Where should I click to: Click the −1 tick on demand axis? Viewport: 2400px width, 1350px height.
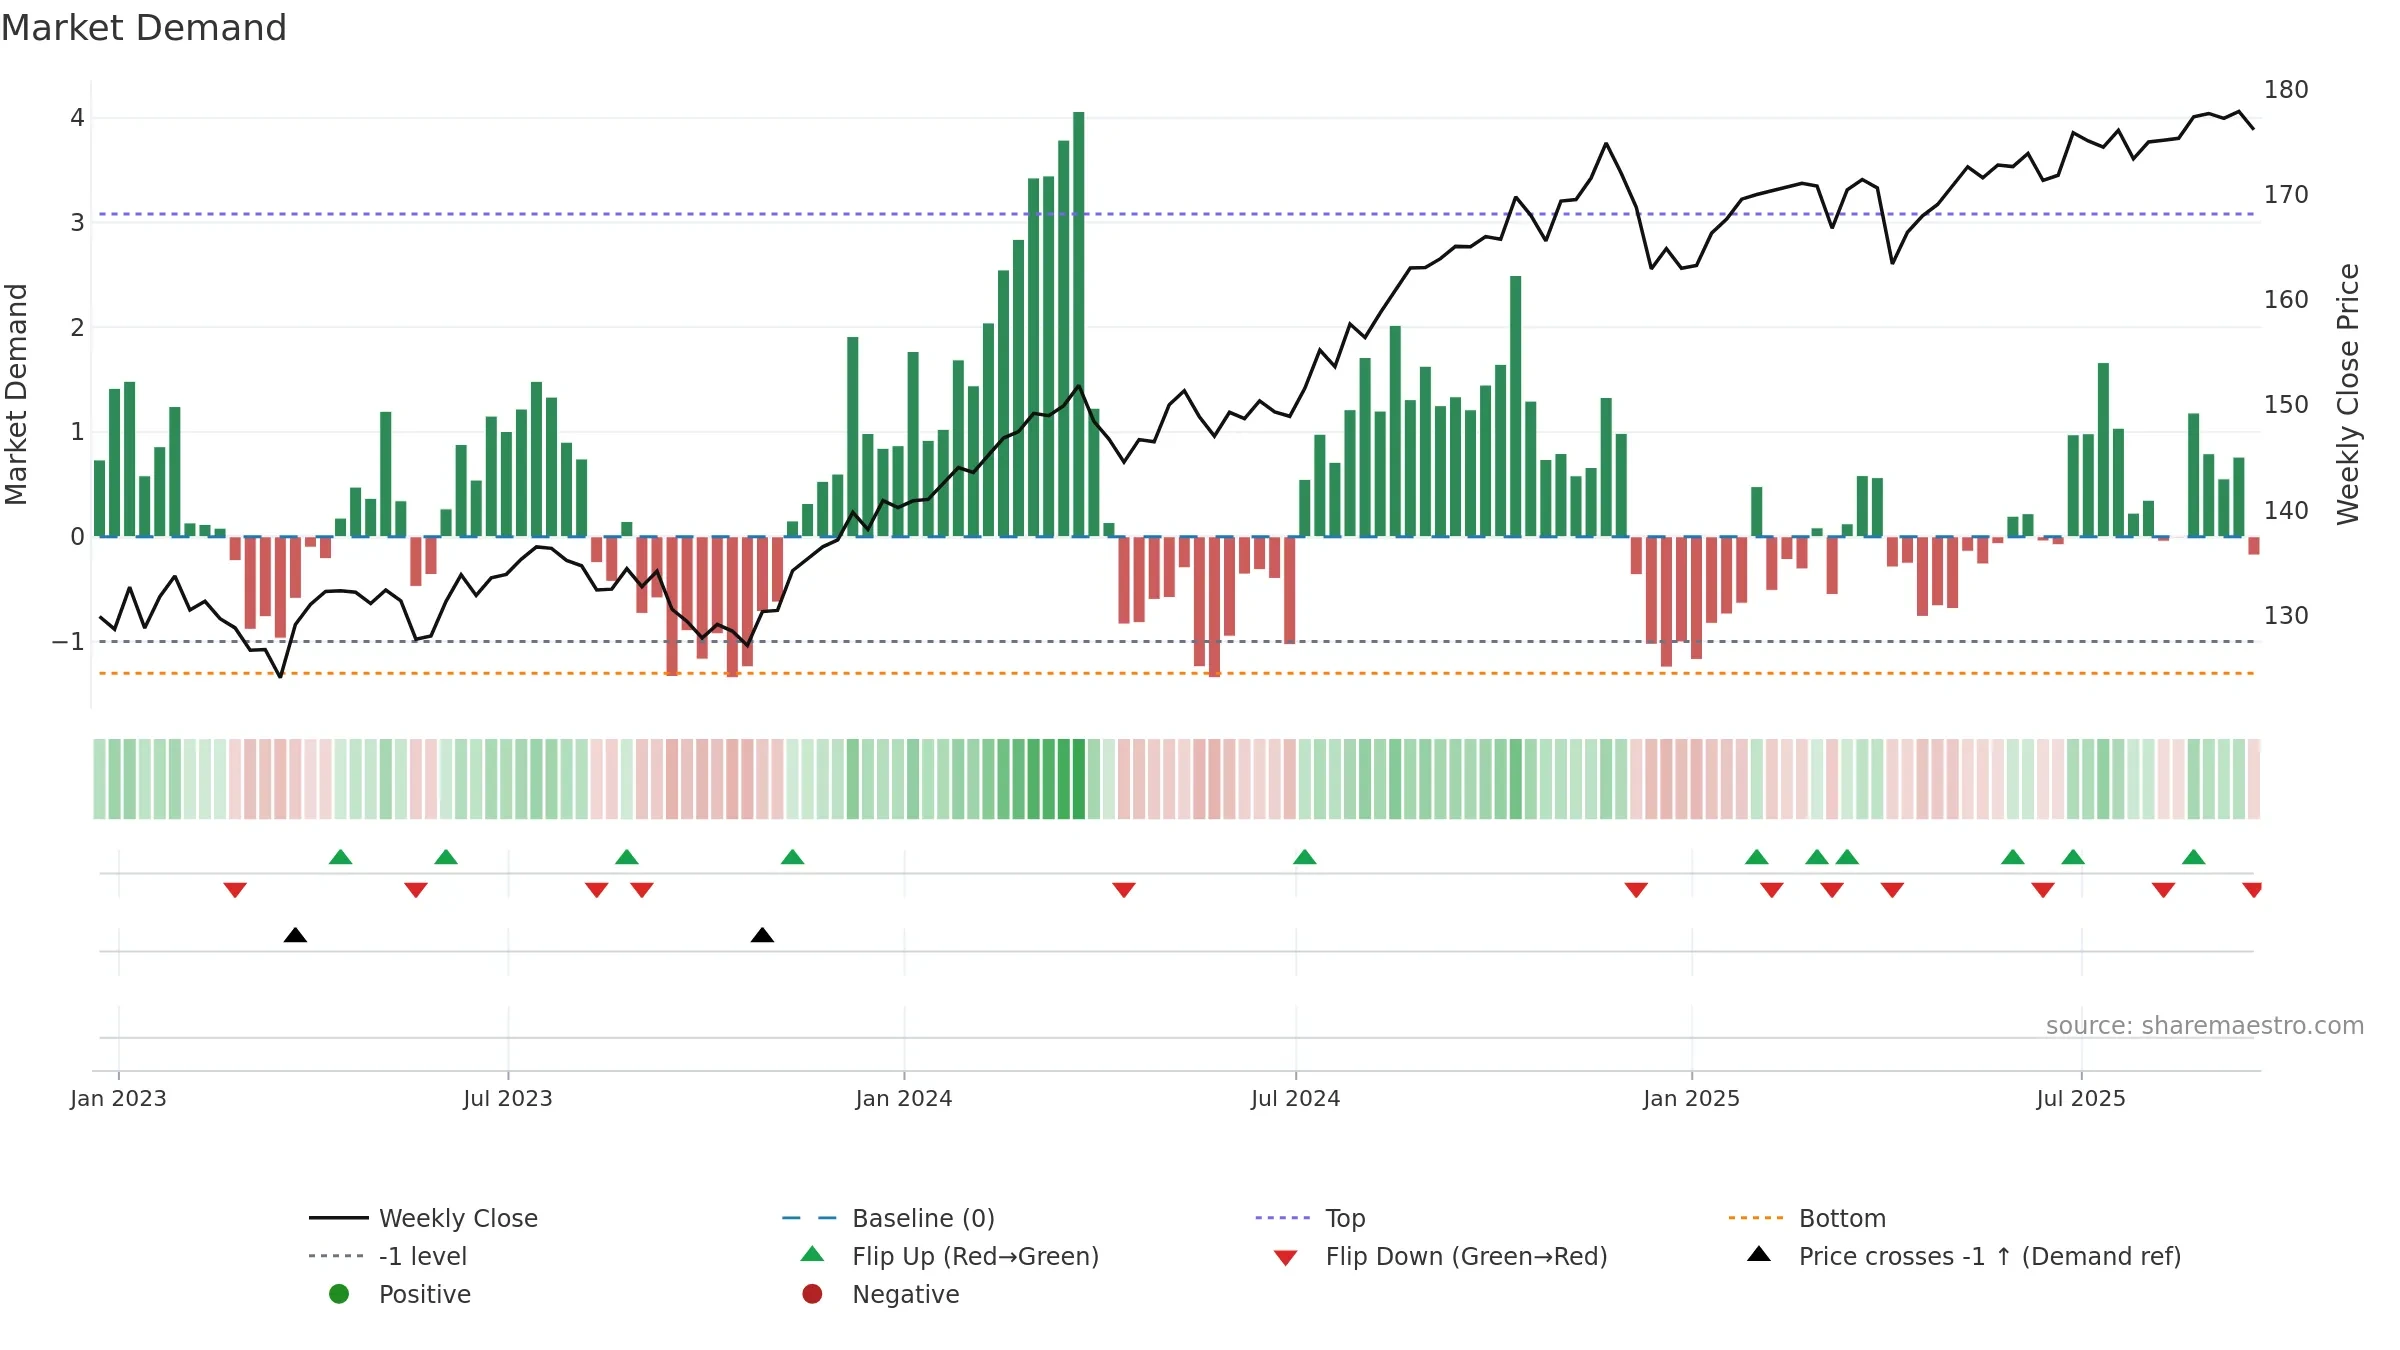pyautogui.click(x=68, y=642)
